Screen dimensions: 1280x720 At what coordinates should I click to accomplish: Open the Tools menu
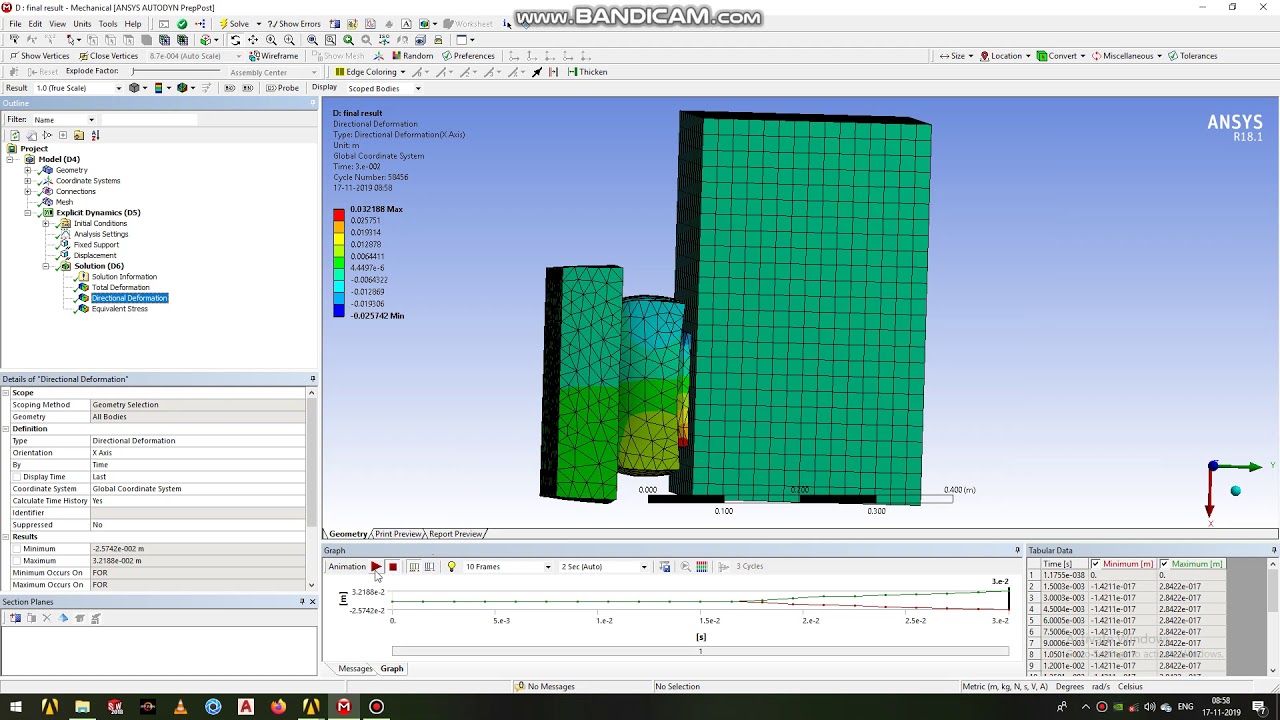[x=108, y=24]
